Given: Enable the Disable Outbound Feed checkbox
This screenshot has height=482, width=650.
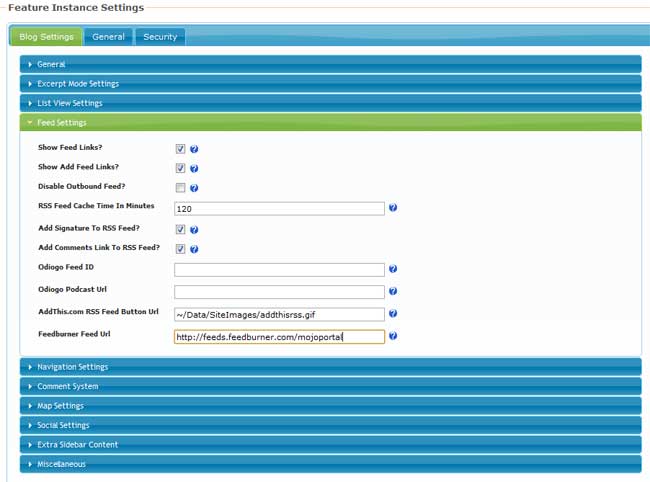Looking at the screenshot, I should coord(180,188).
